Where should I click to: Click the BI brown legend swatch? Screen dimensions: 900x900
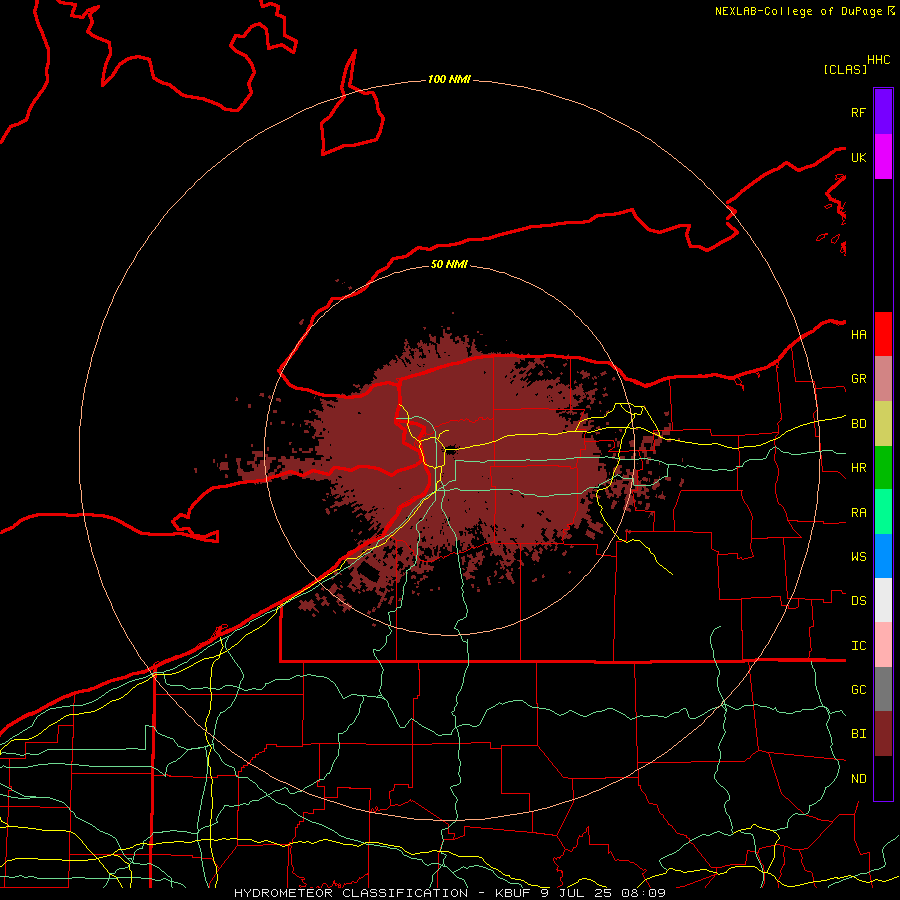[883, 734]
